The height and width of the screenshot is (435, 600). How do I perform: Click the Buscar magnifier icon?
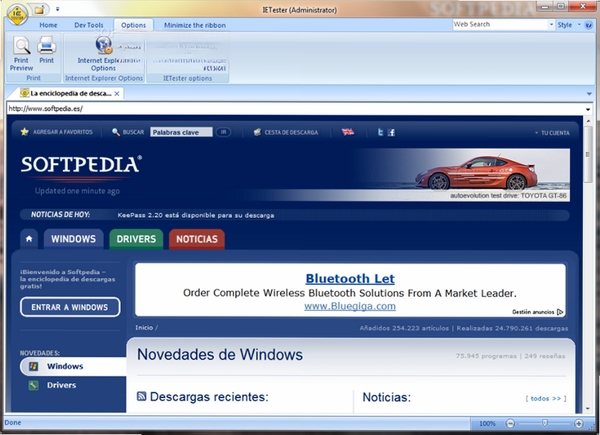(x=116, y=132)
